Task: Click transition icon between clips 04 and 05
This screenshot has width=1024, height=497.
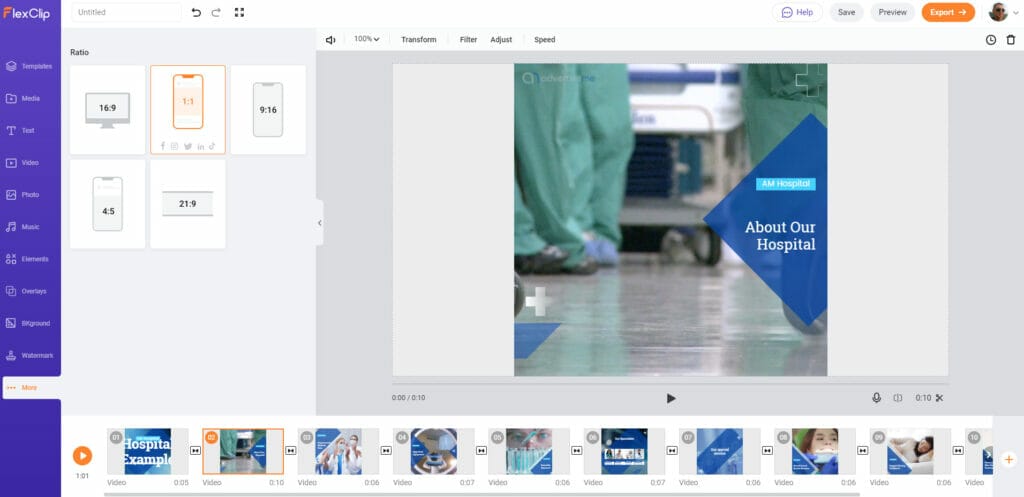Action: coord(481,451)
